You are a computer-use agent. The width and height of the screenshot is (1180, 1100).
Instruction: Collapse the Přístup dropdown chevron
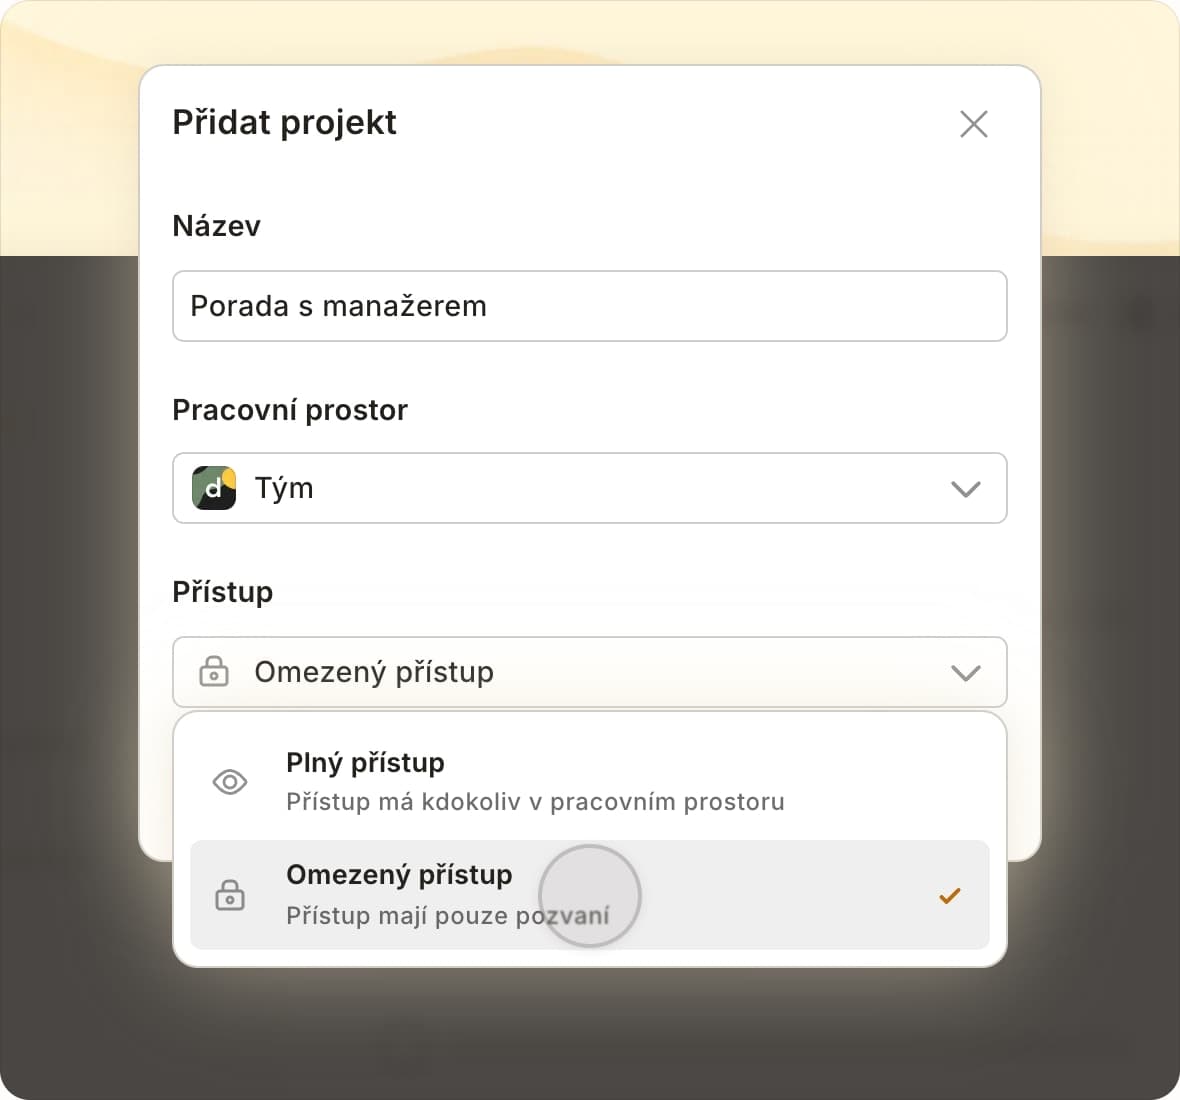[965, 673]
